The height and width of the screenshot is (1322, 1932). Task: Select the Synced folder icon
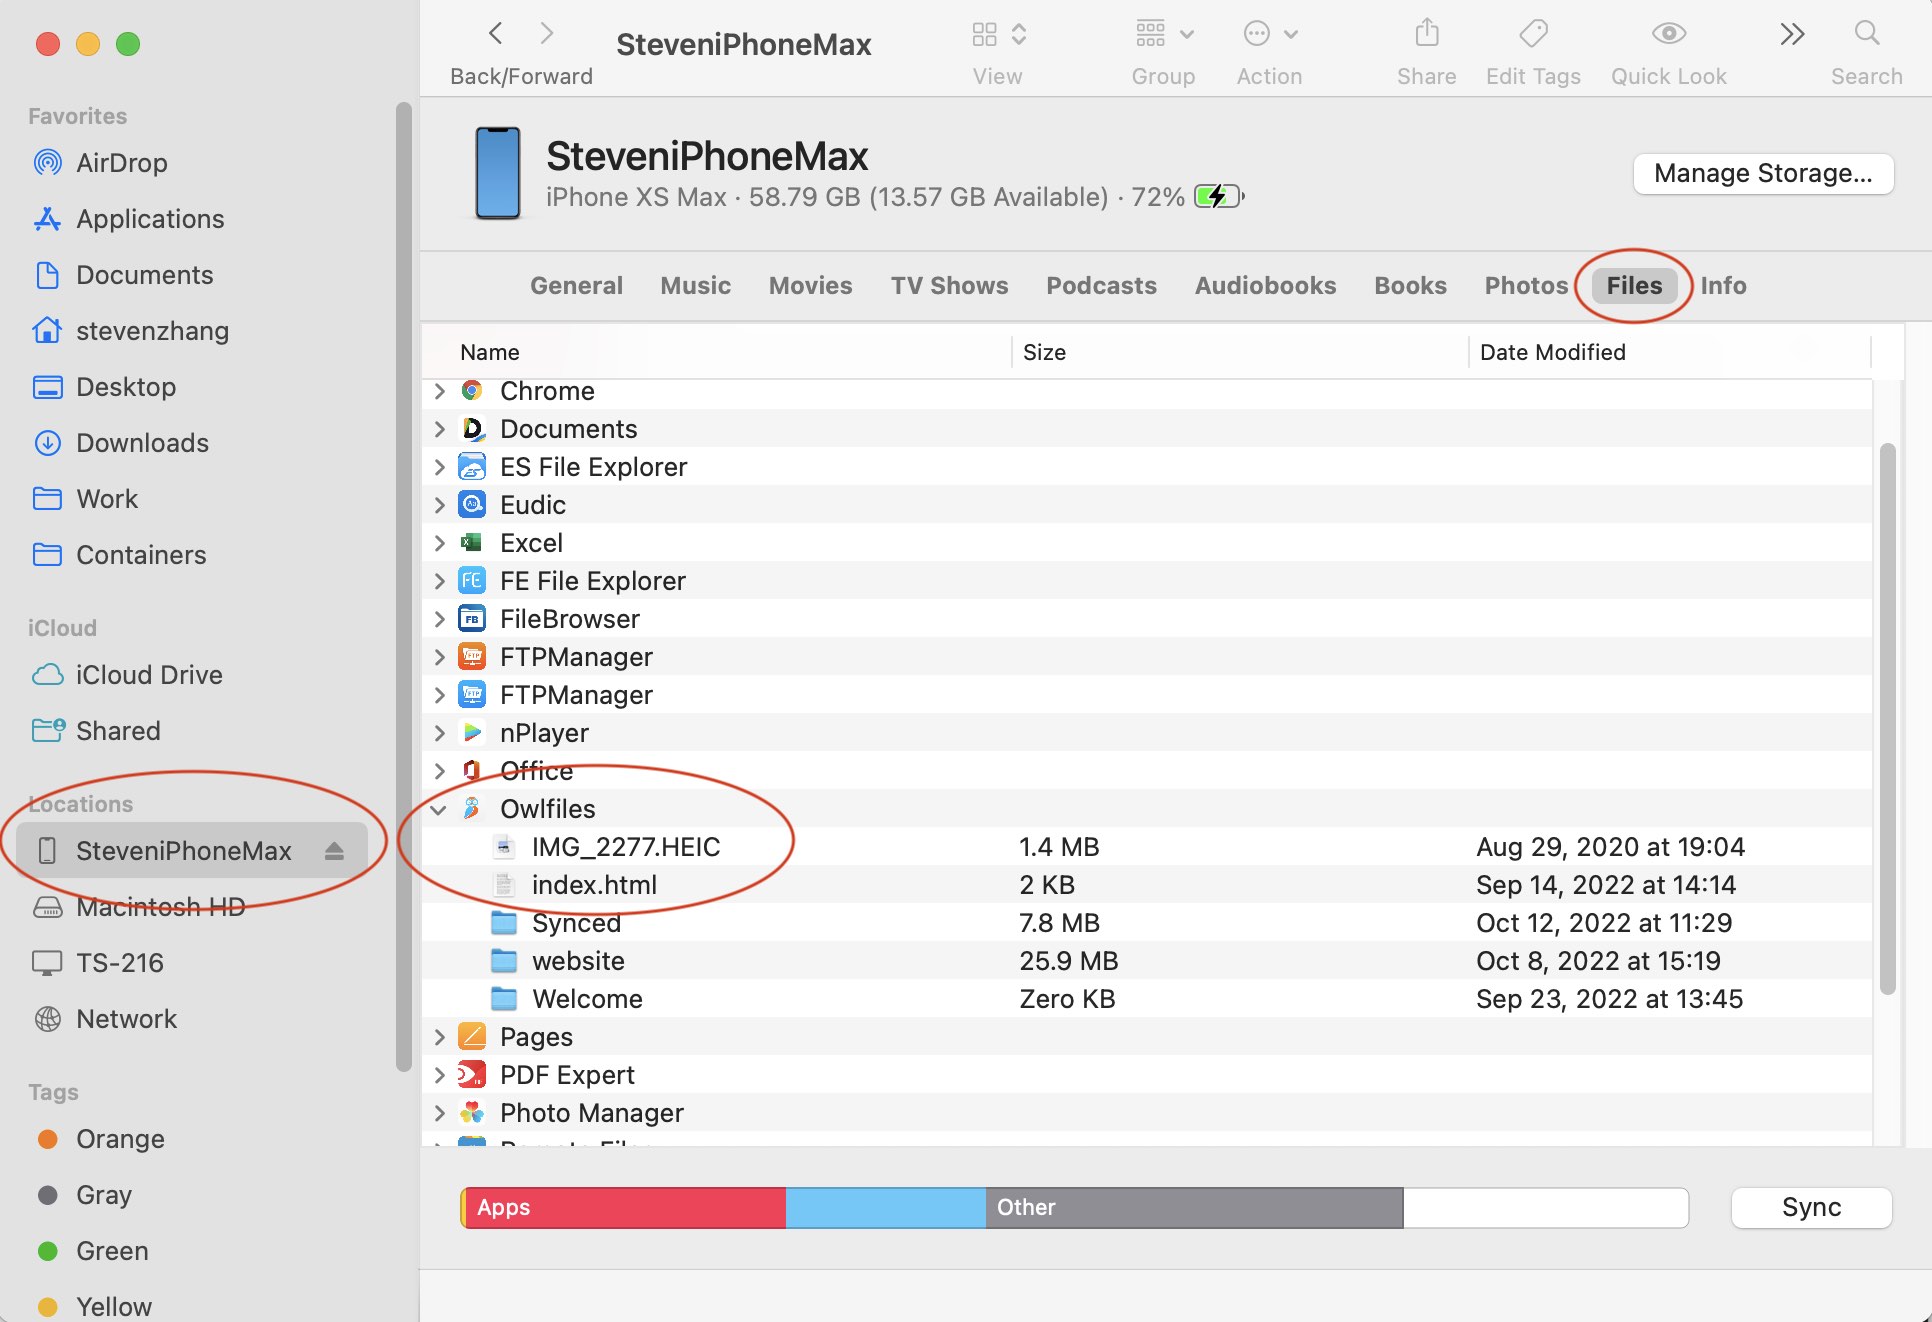(x=504, y=923)
